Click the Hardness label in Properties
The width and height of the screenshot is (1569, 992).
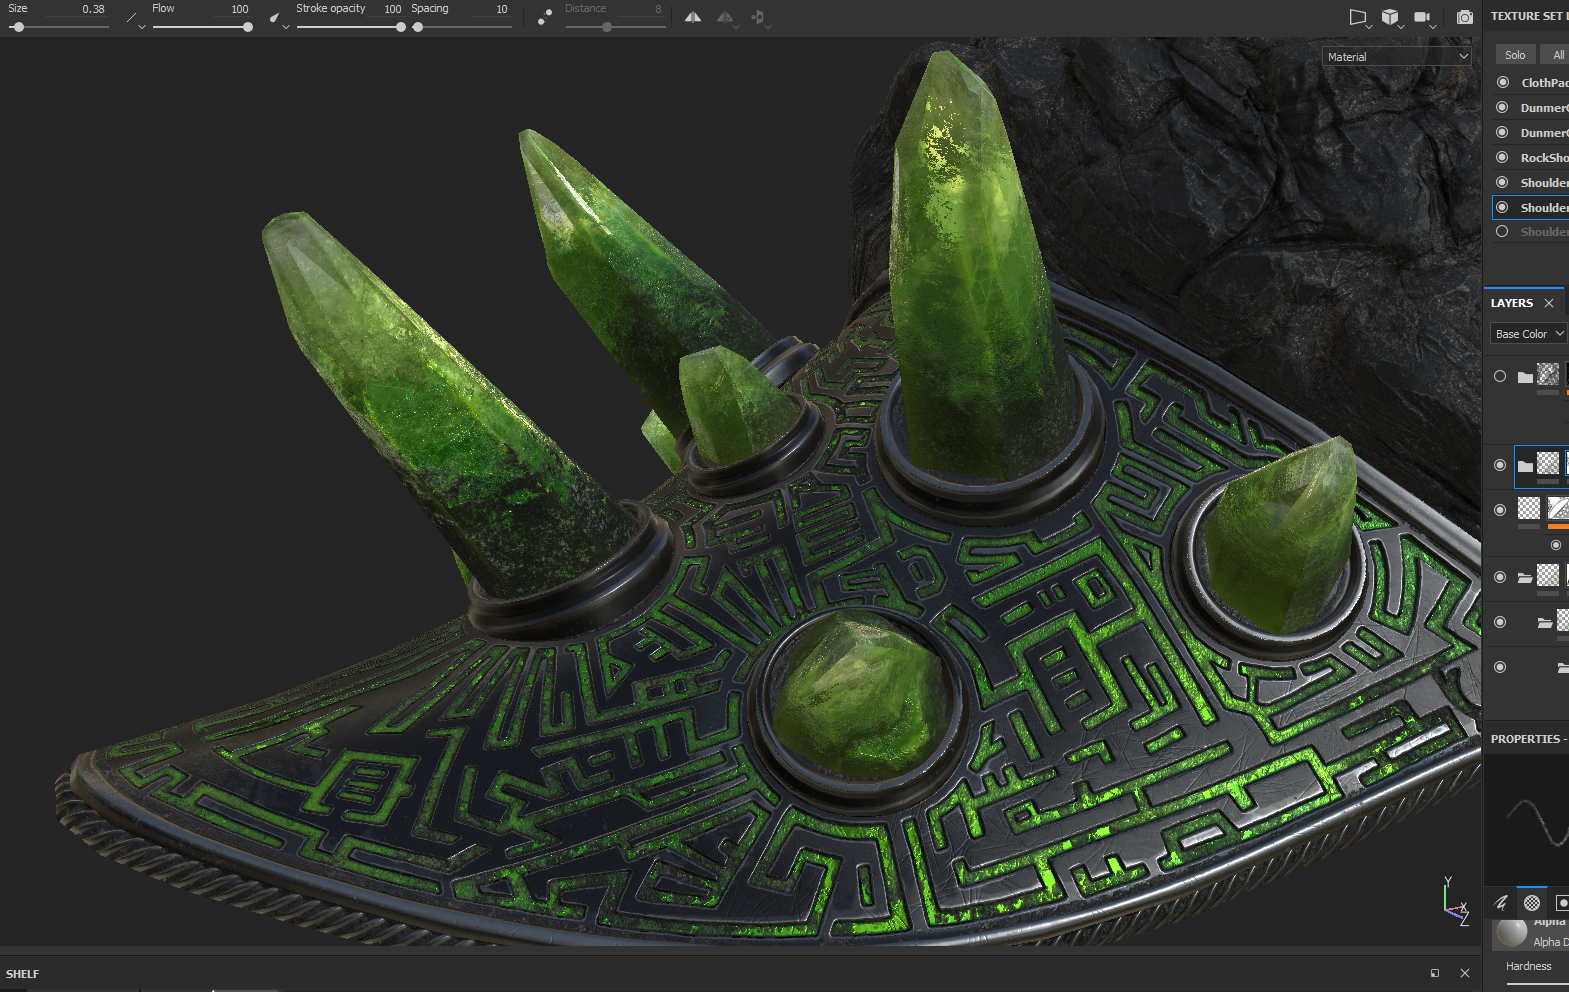pos(1529,966)
